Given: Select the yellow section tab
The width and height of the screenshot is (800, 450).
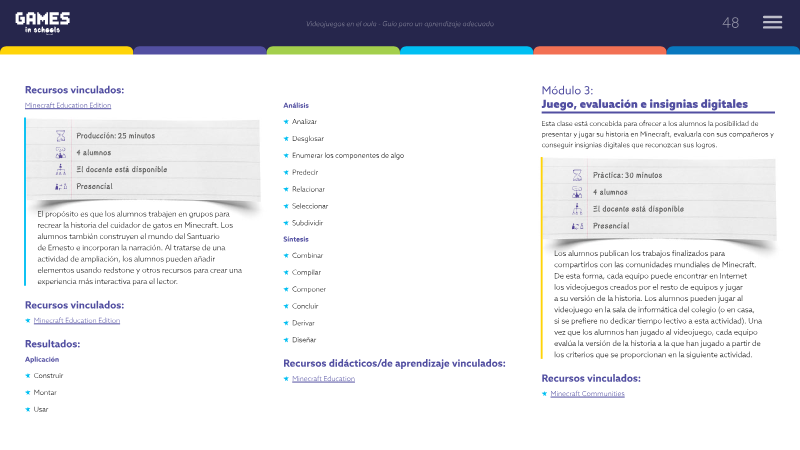Looking at the screenshot, I should (x=67, y=50).
